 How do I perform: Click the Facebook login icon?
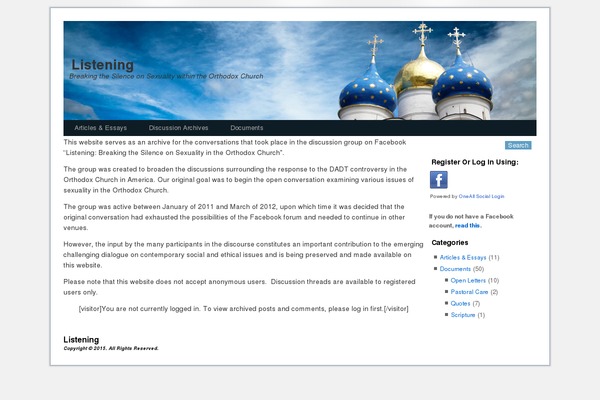pyautogui.click(x=439, y=180)
